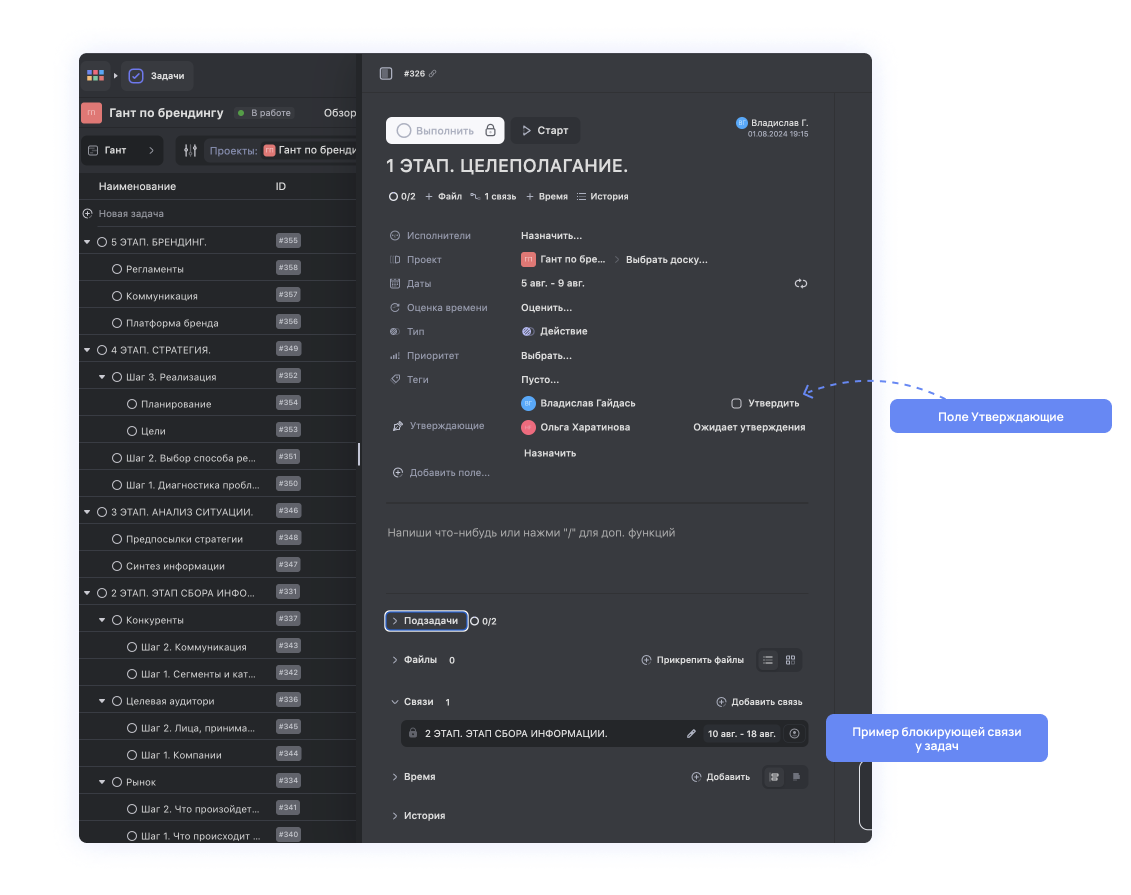Screen dimensions: 1131x895
Task: Toggle the side panel icon left of #326
Action: pos(386,74)
